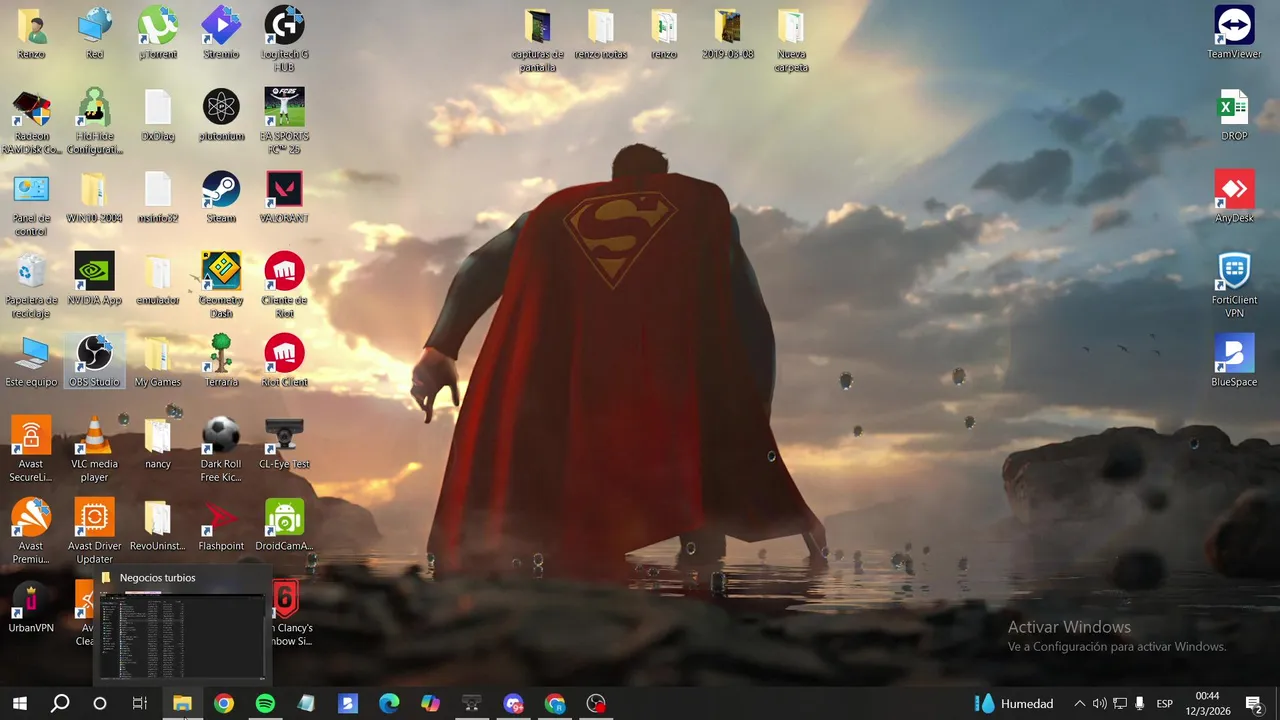Select the Geometry Dash shortcut
The image size is (1280, 720).
click(221, 286)
